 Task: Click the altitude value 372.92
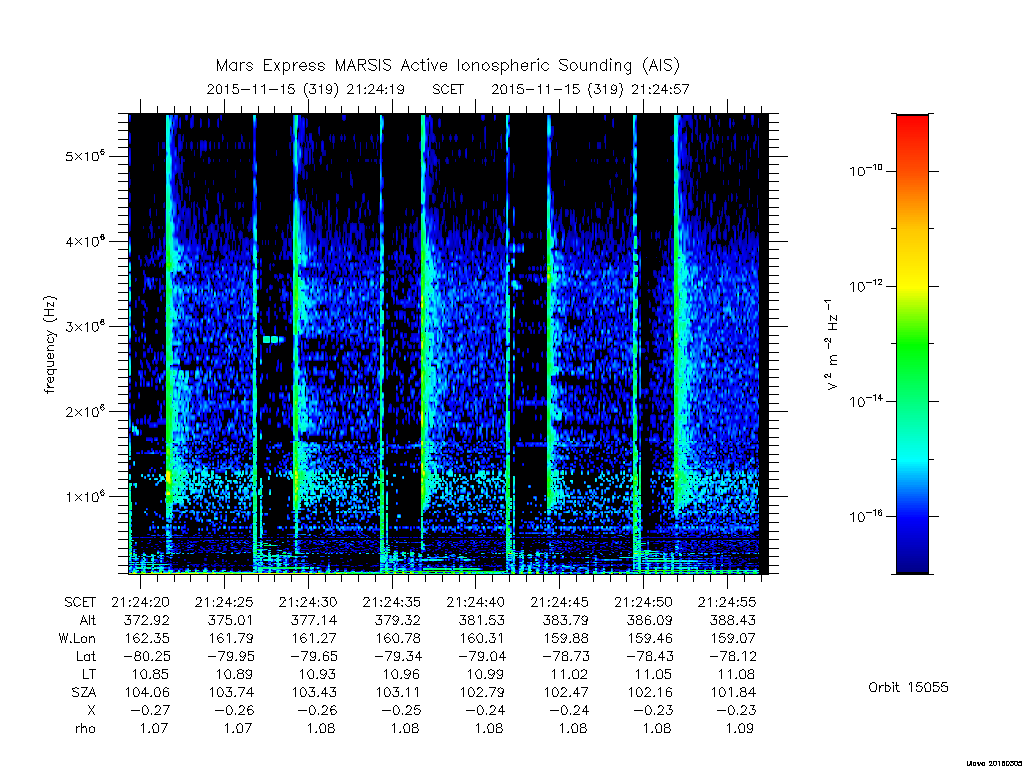coord(146,620)
